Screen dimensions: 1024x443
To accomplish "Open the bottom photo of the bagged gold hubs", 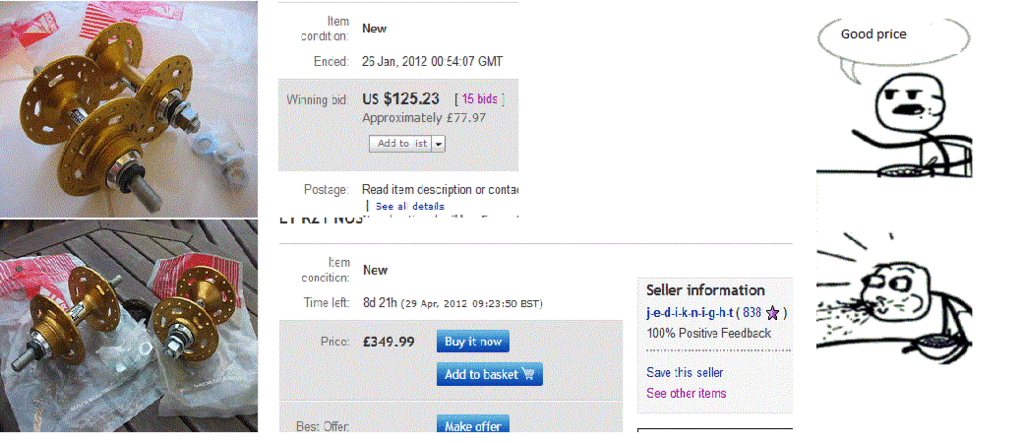I will pos(129,325).
